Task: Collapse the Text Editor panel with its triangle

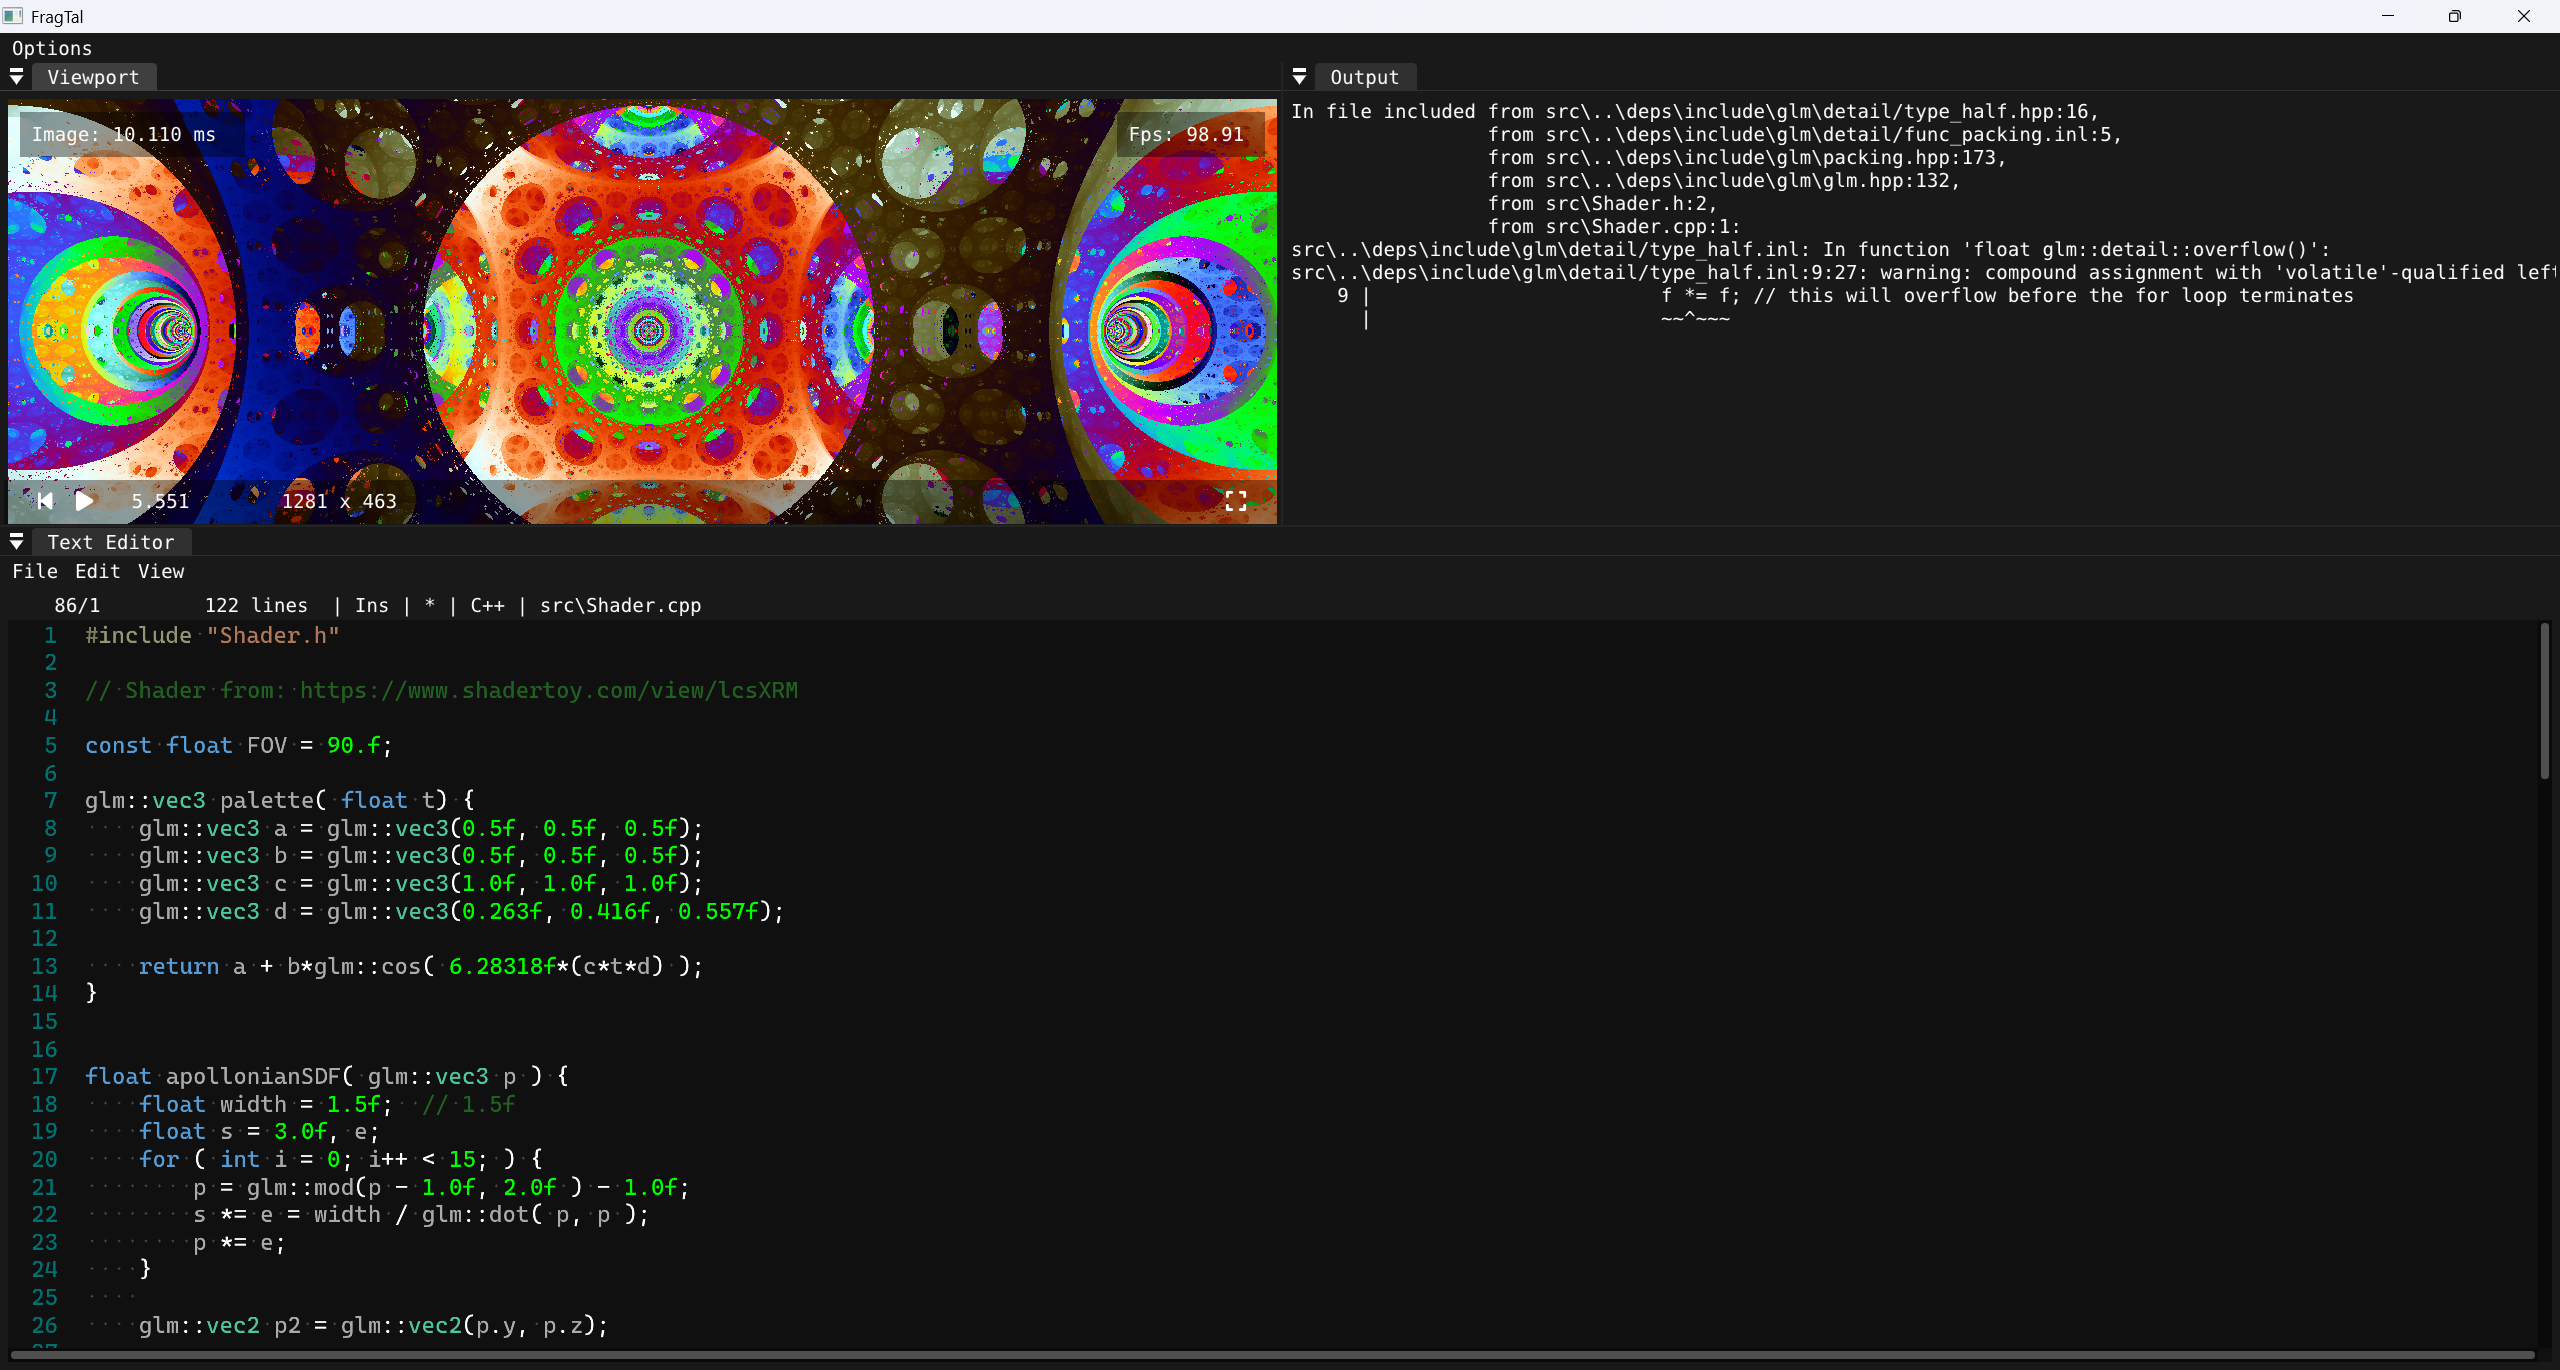Action: pyautogui.click(x=17, y=542)
